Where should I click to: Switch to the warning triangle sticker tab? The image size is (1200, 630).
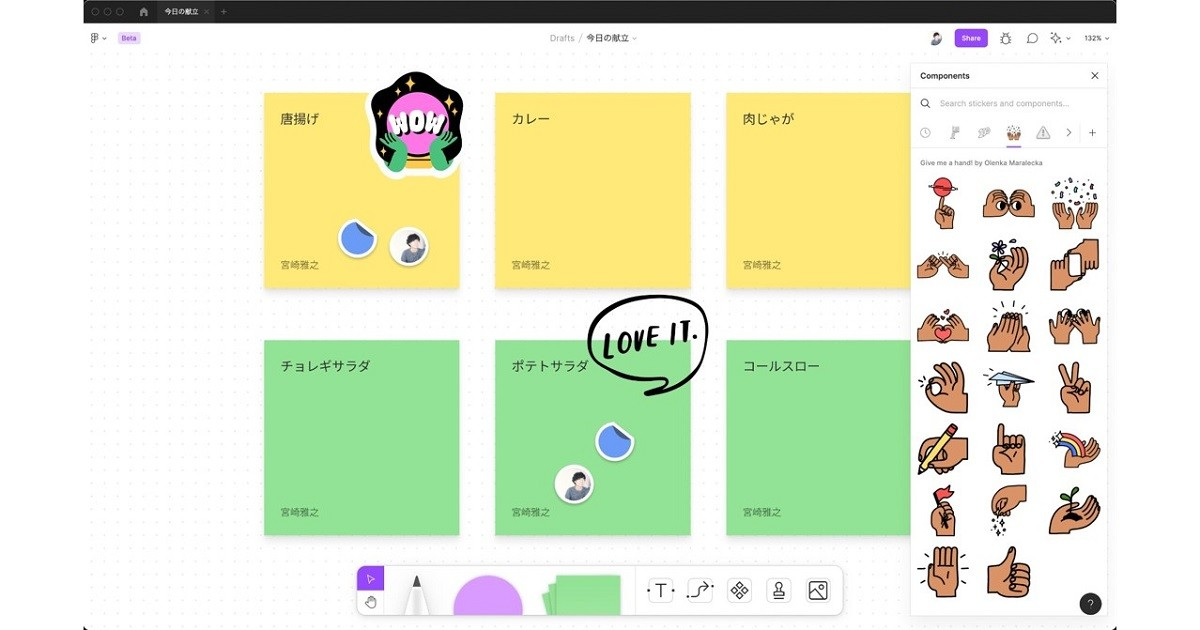(1043, 132)
